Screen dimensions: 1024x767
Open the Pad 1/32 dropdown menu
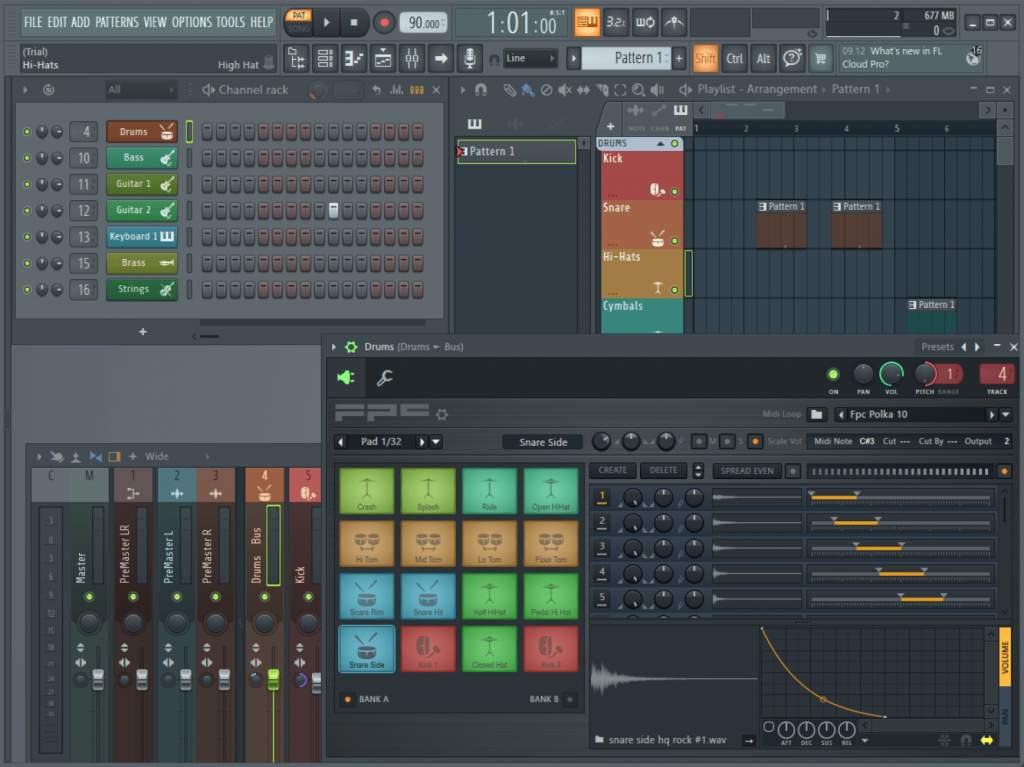click(x=436, y=442)
